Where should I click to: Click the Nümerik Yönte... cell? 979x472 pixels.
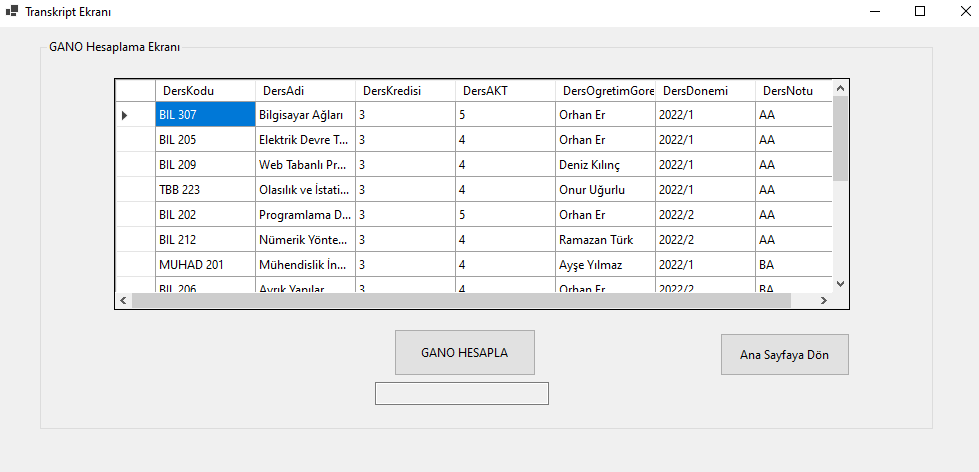point(305,239)
